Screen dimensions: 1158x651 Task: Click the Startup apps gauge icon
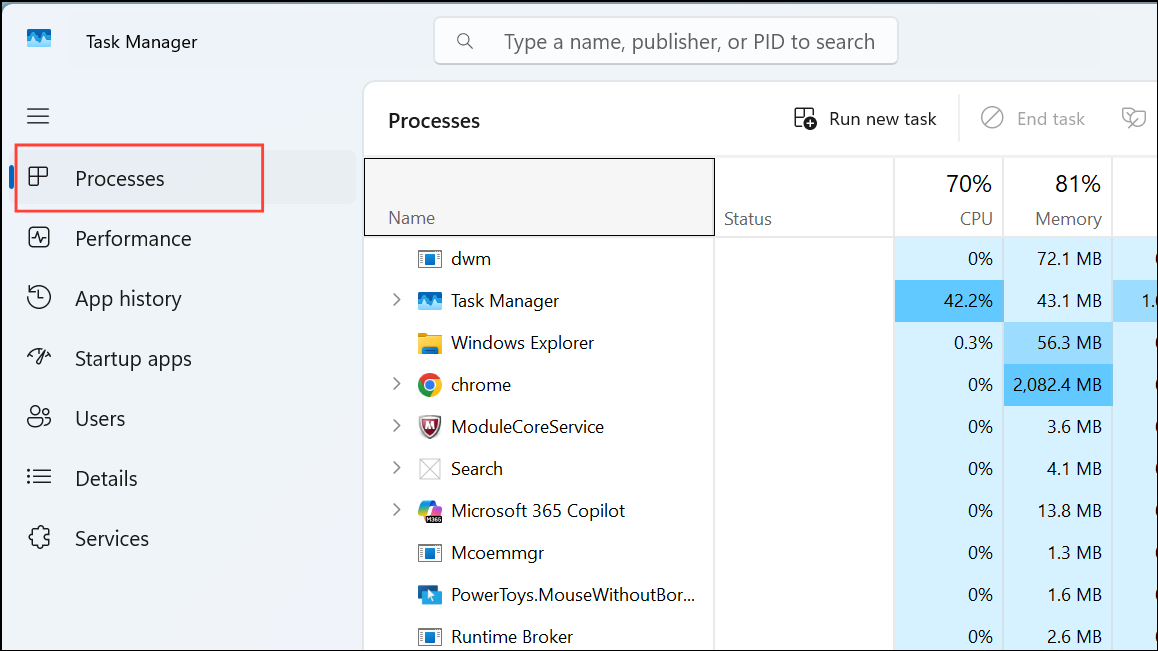[38, 358]
